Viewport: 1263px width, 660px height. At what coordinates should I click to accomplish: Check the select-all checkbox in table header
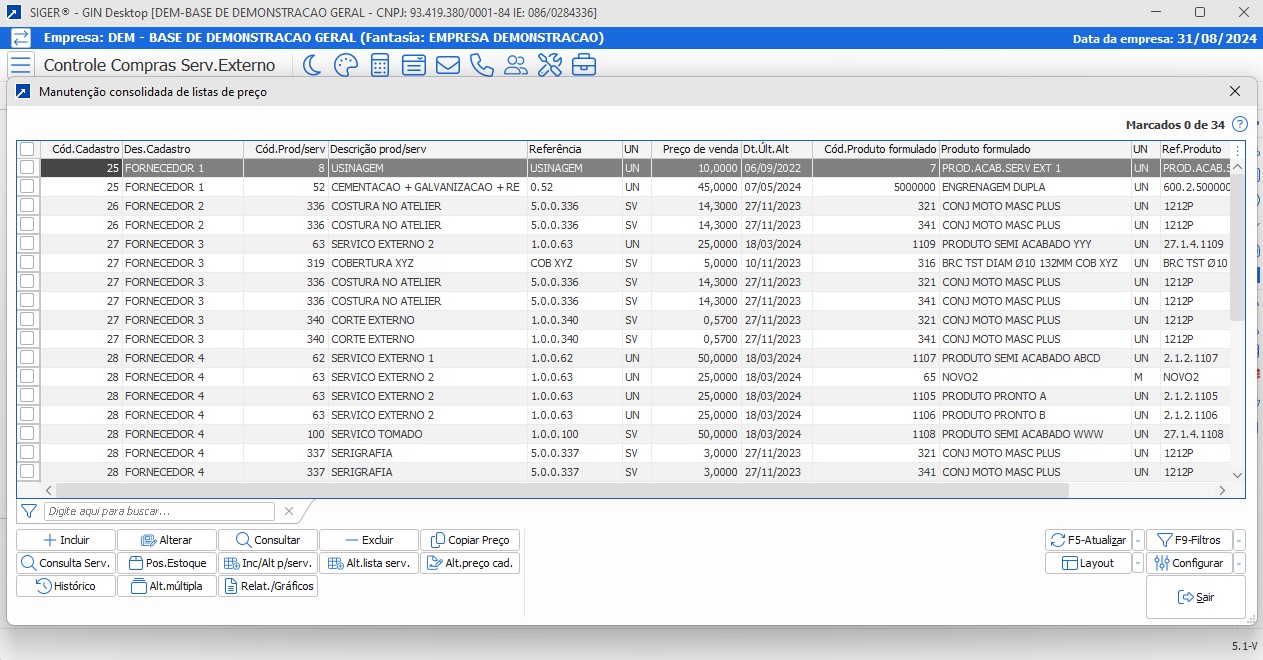(x=27, y=149)
